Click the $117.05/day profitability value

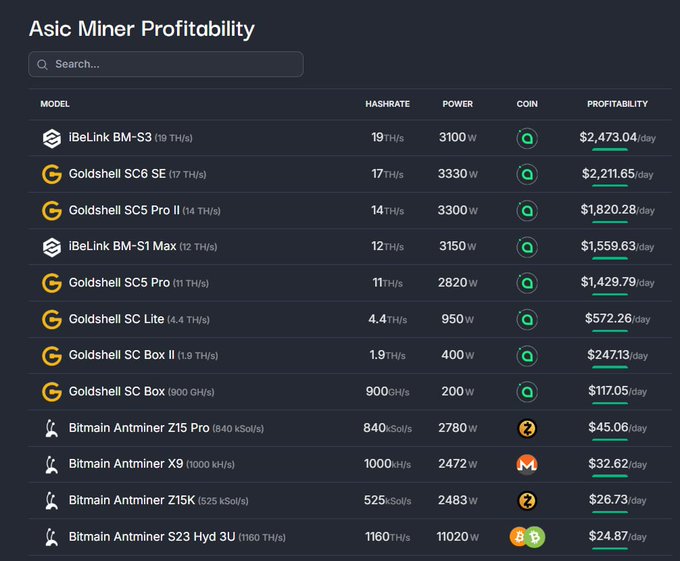point(618,391)
